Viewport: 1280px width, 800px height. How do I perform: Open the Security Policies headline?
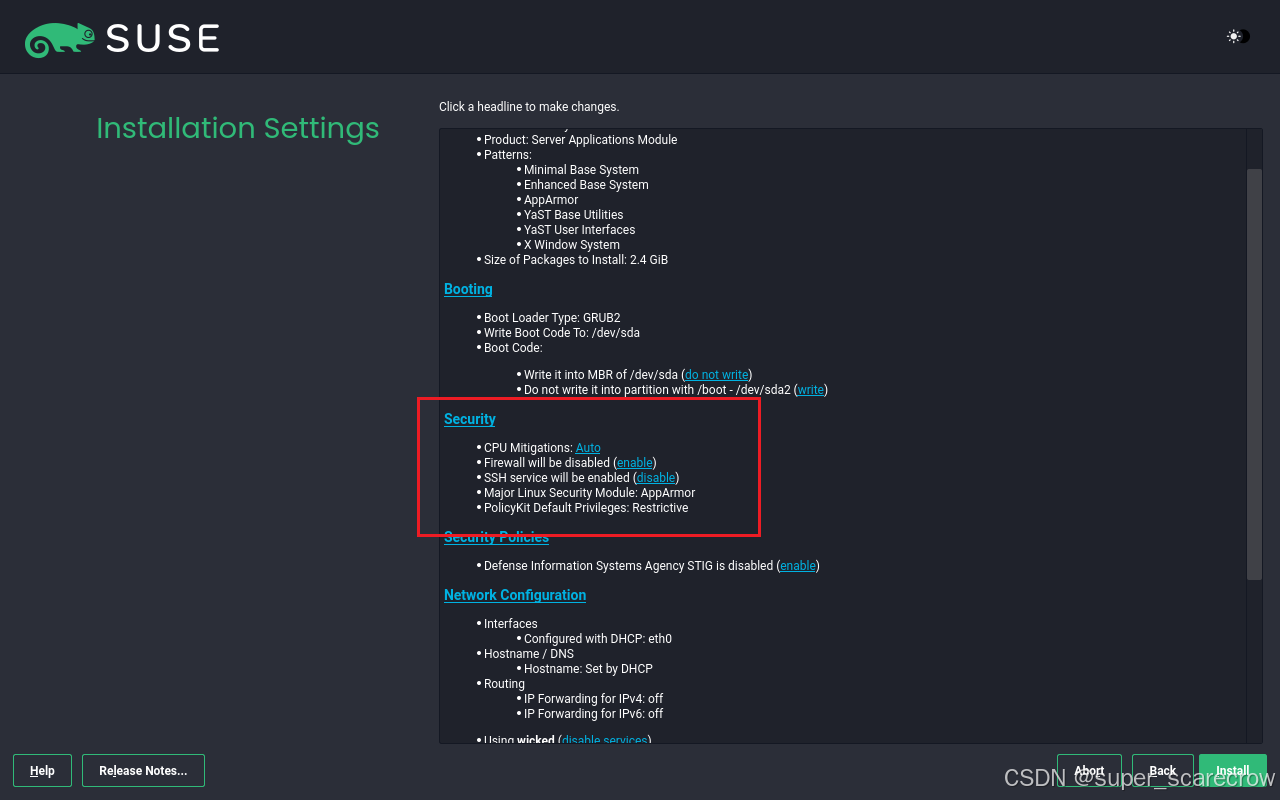click(496, 537)
